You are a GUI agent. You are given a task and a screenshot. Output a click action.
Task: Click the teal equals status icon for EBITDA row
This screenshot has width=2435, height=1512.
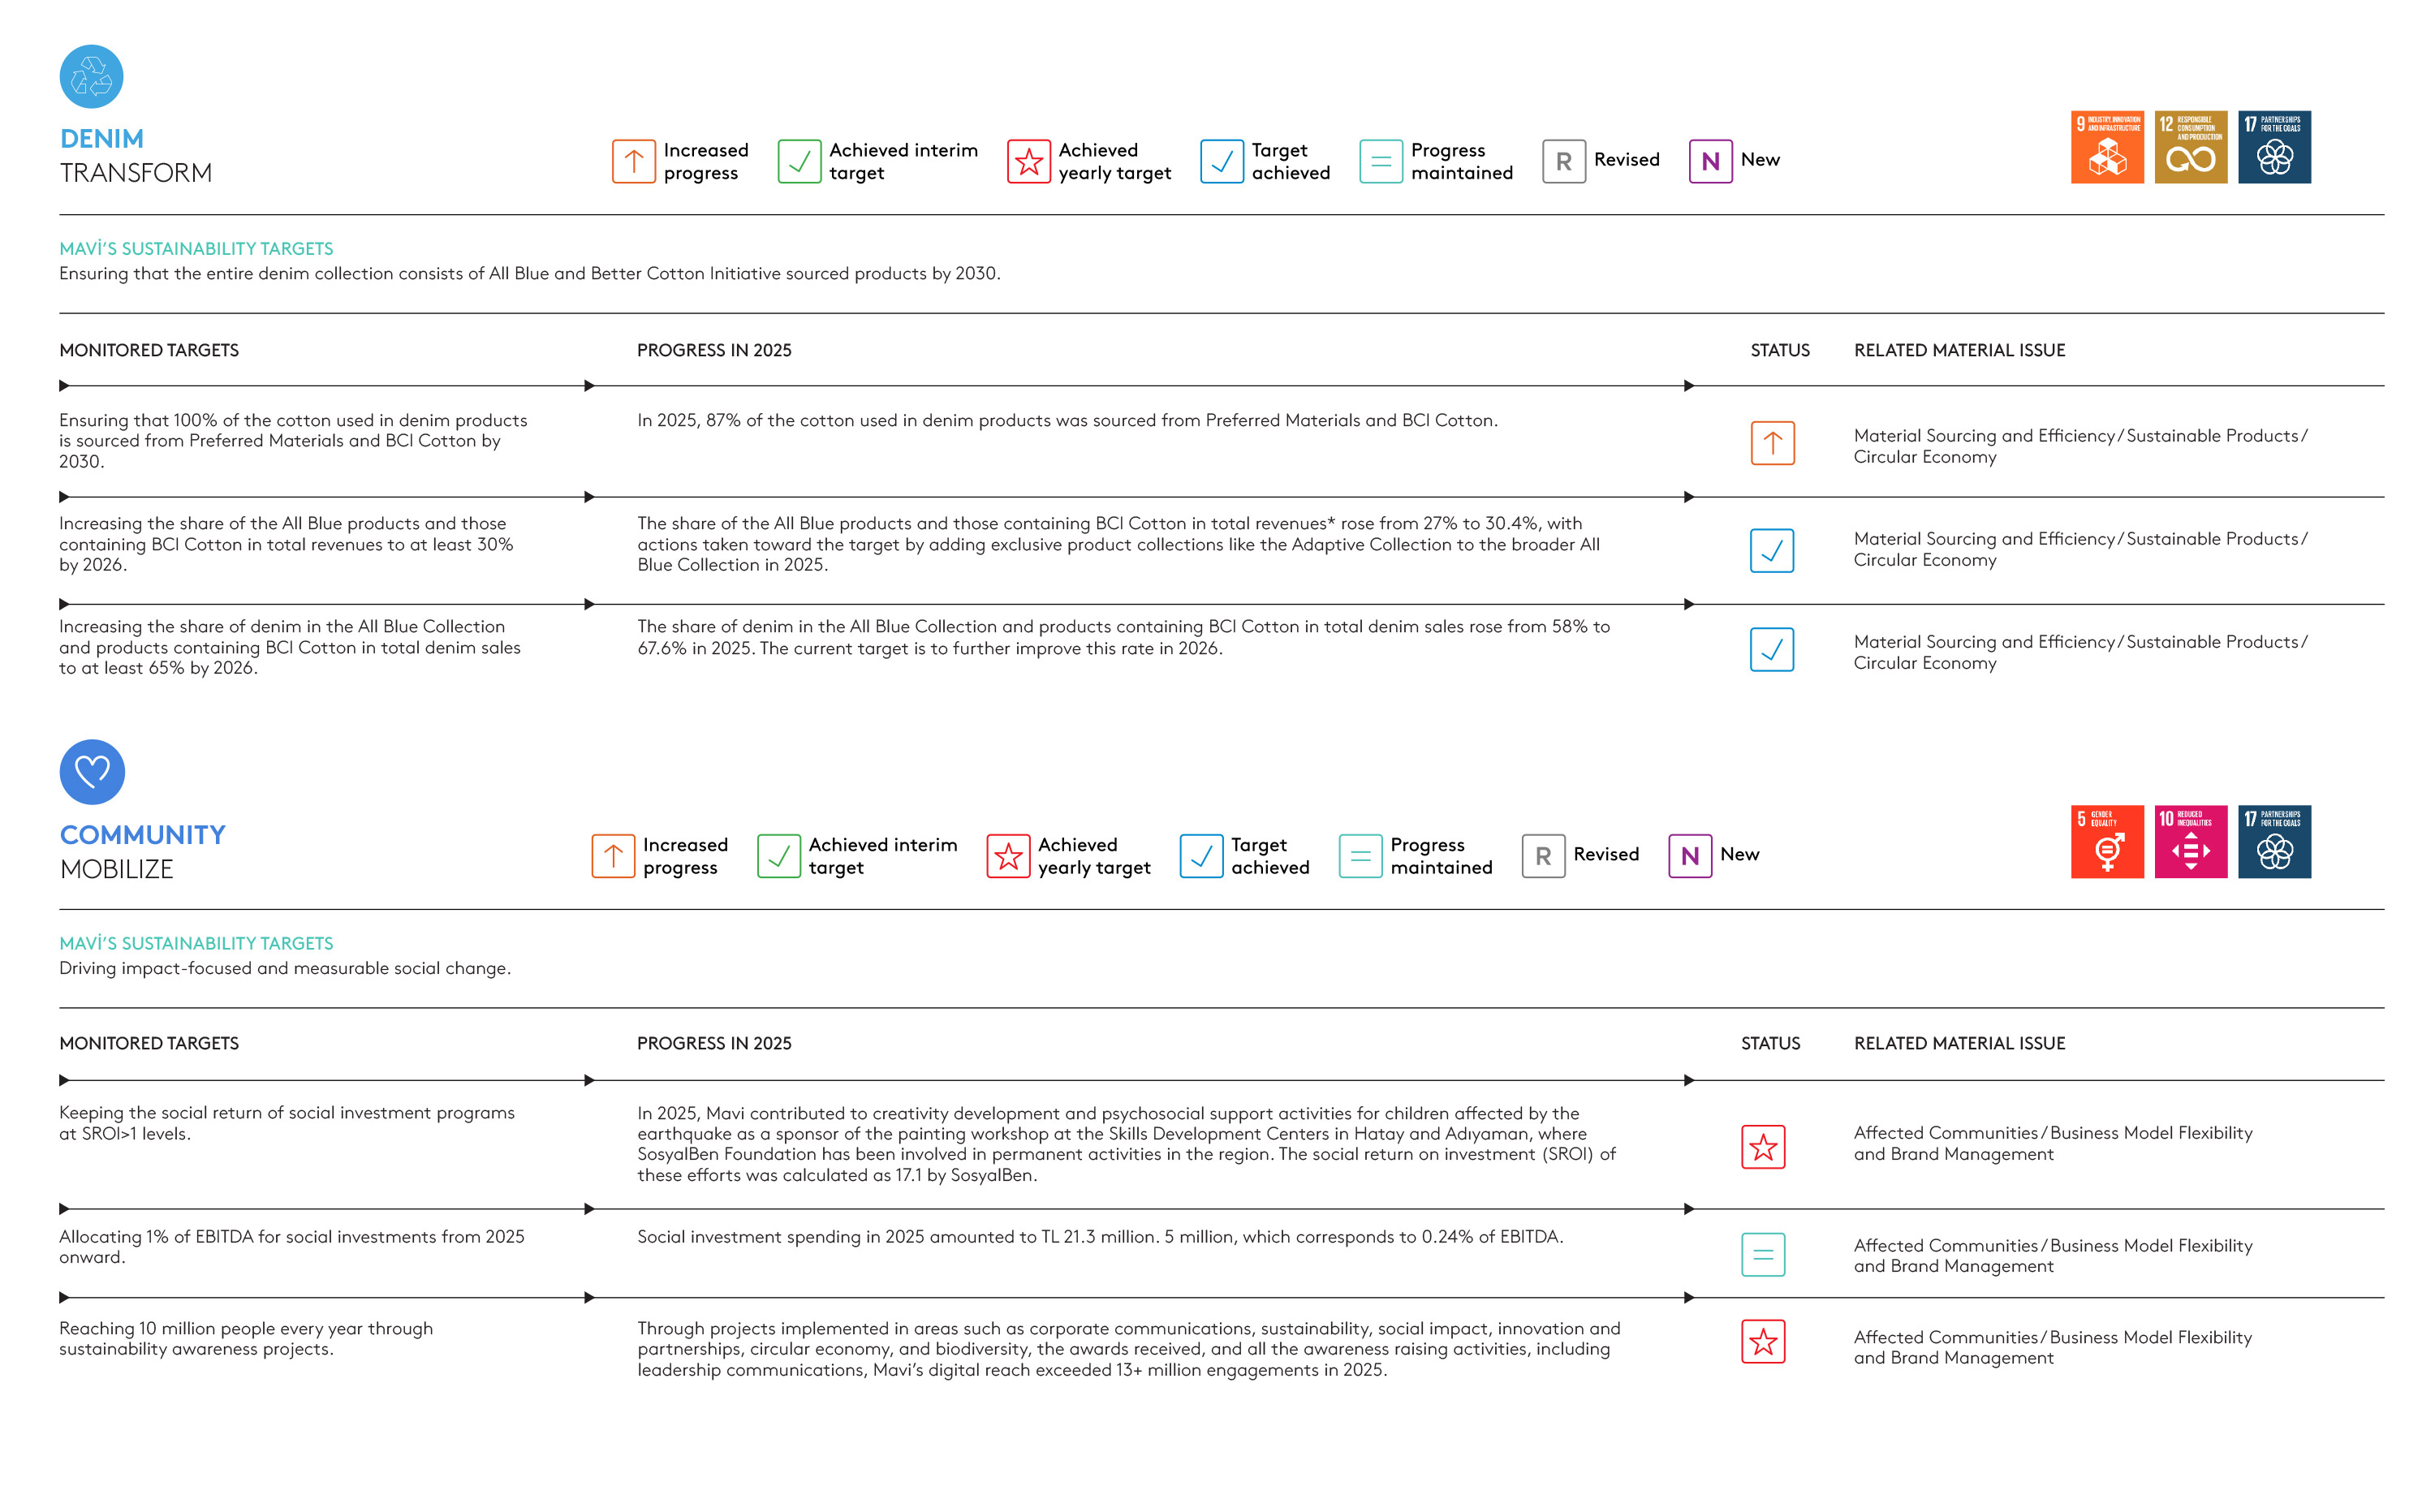(x=1763, y=1254)
